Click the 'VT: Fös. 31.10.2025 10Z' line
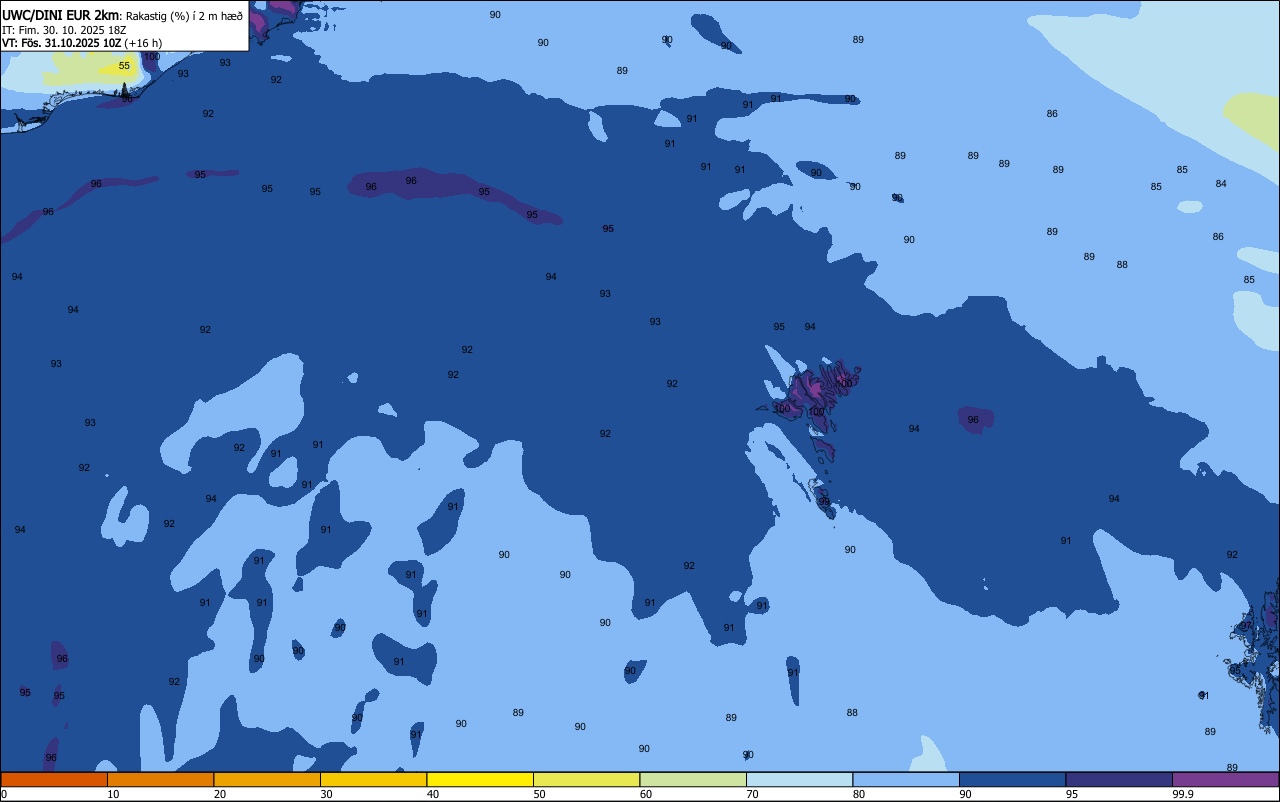Image resolution: width=1280 pixels, height=802 pixels. tap(61, 43)
